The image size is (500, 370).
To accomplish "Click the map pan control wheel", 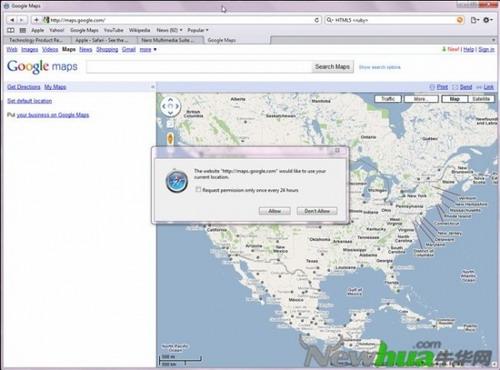I will pos(170,106).
